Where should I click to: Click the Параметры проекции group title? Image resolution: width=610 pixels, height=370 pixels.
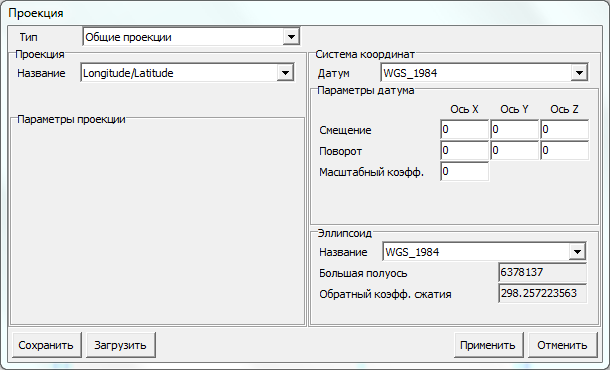click(71, 119)
